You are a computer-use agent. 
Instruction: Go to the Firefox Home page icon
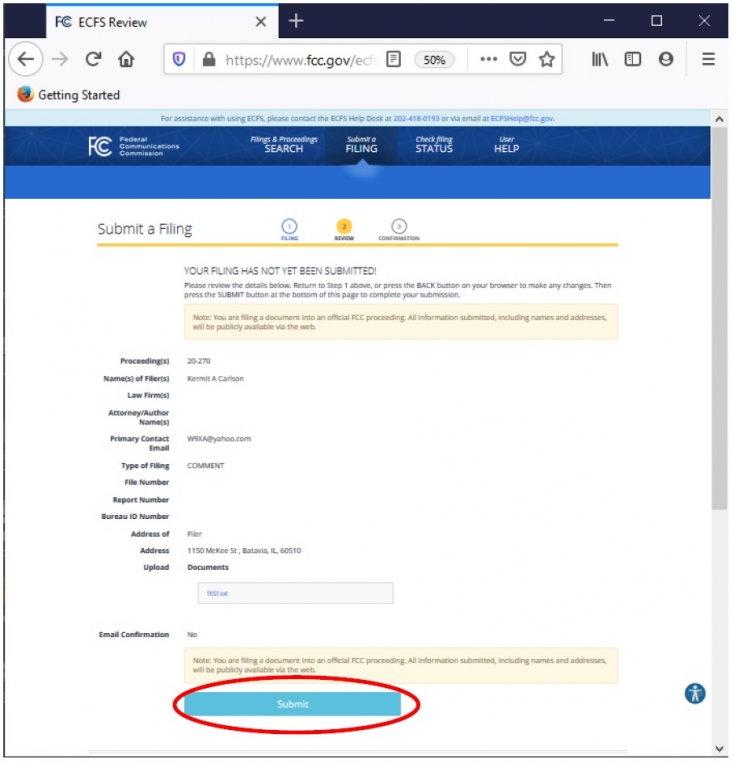point(126,60)
